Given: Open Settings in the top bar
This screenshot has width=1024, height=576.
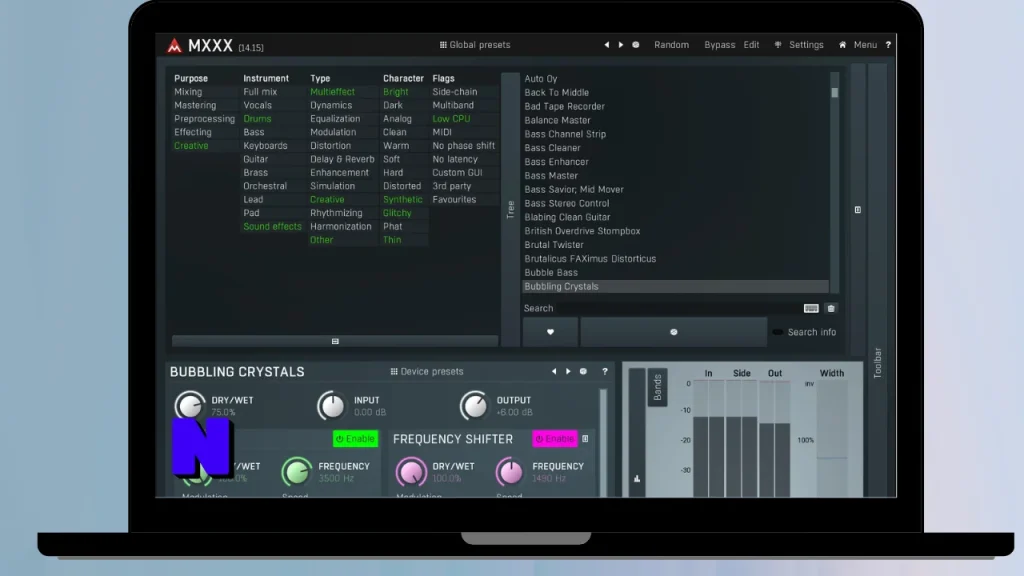Looking at the screenshot, I should [x=806, y=45].
